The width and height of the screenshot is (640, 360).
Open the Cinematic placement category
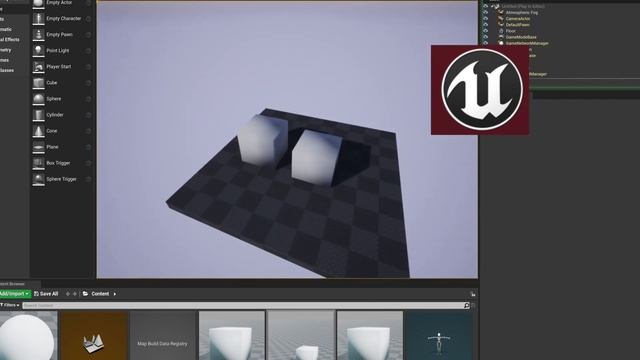coord(6,29)
